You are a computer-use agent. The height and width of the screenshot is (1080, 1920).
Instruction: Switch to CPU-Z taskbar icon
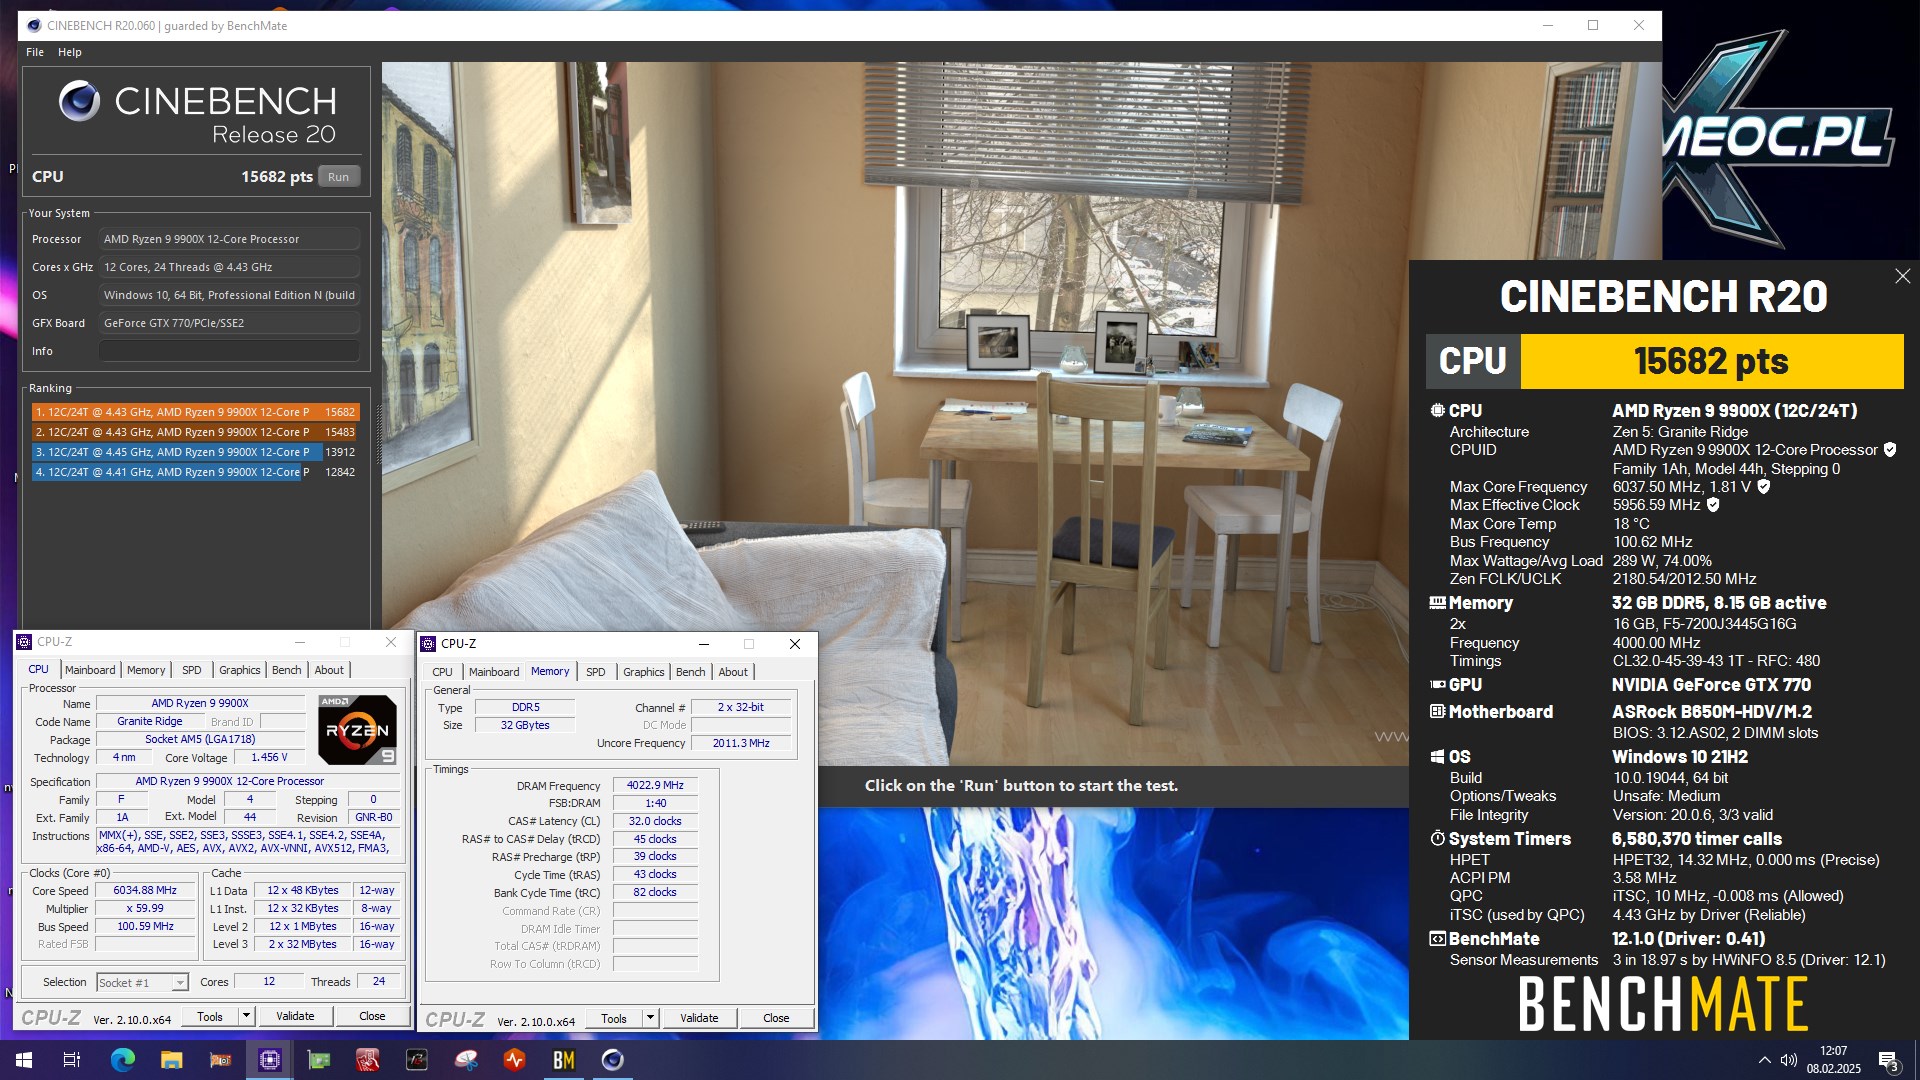(x=270, y=1060)
